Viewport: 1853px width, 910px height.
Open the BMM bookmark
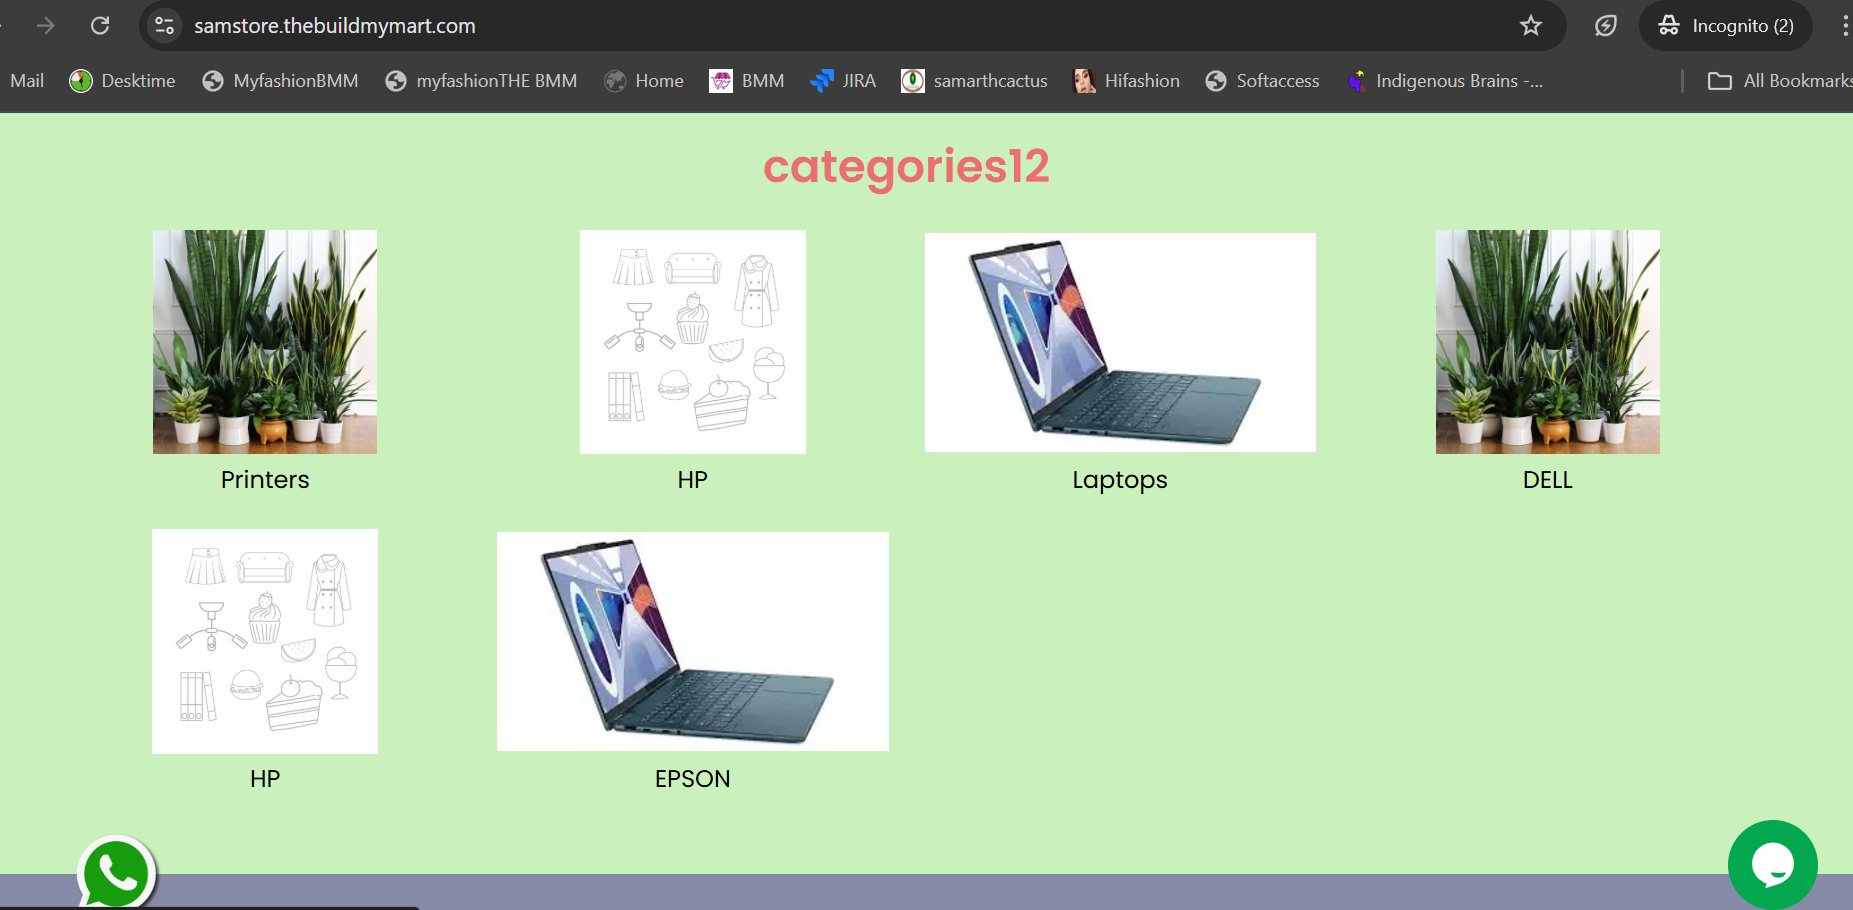[x=747, y=81]
